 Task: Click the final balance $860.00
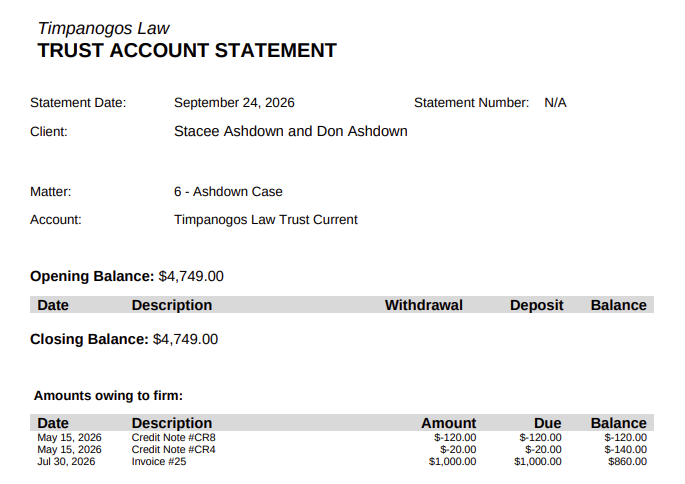pyautogui.click(x=627, y=462)
